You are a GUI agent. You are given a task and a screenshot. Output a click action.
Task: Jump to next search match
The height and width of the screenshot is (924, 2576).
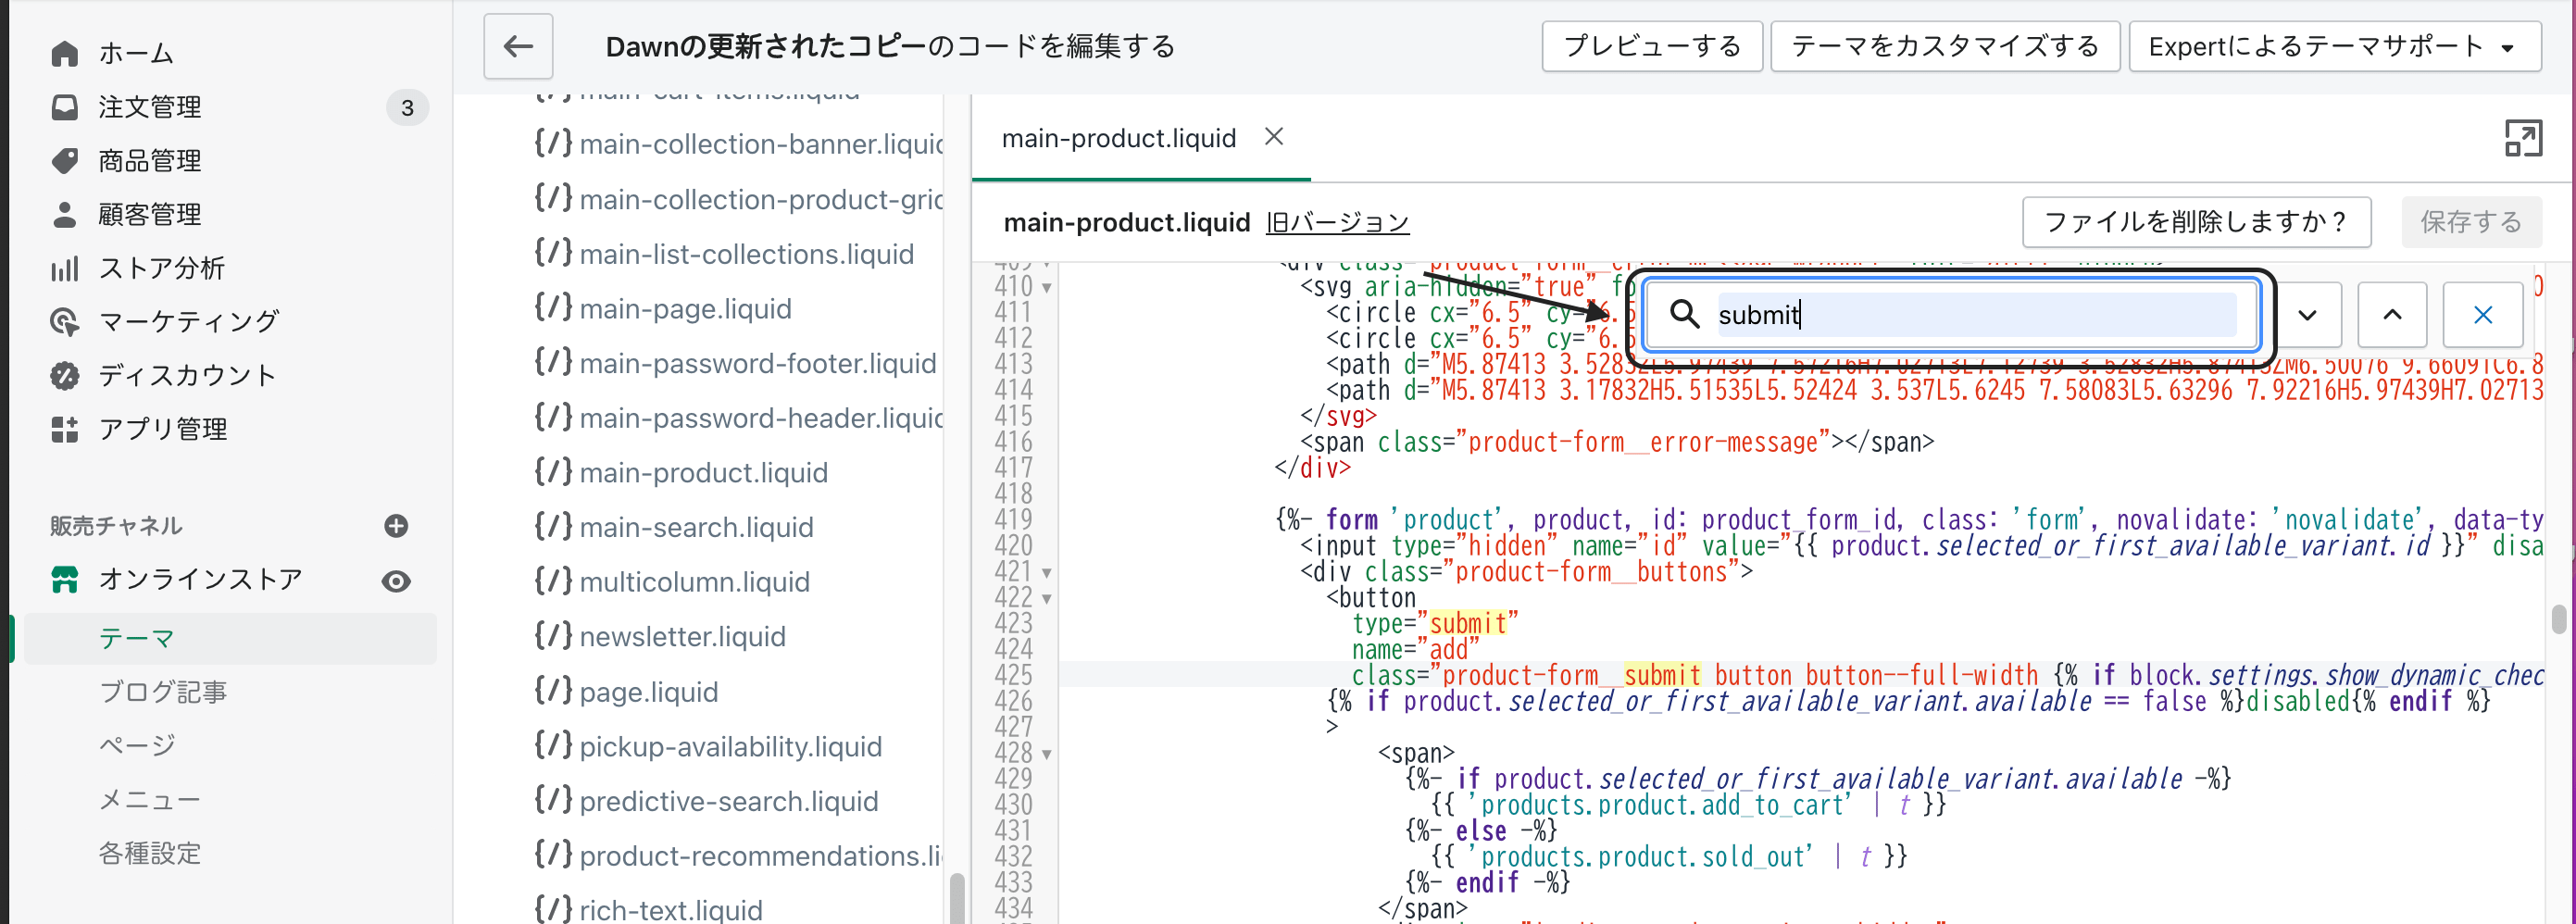(2307, 315)
